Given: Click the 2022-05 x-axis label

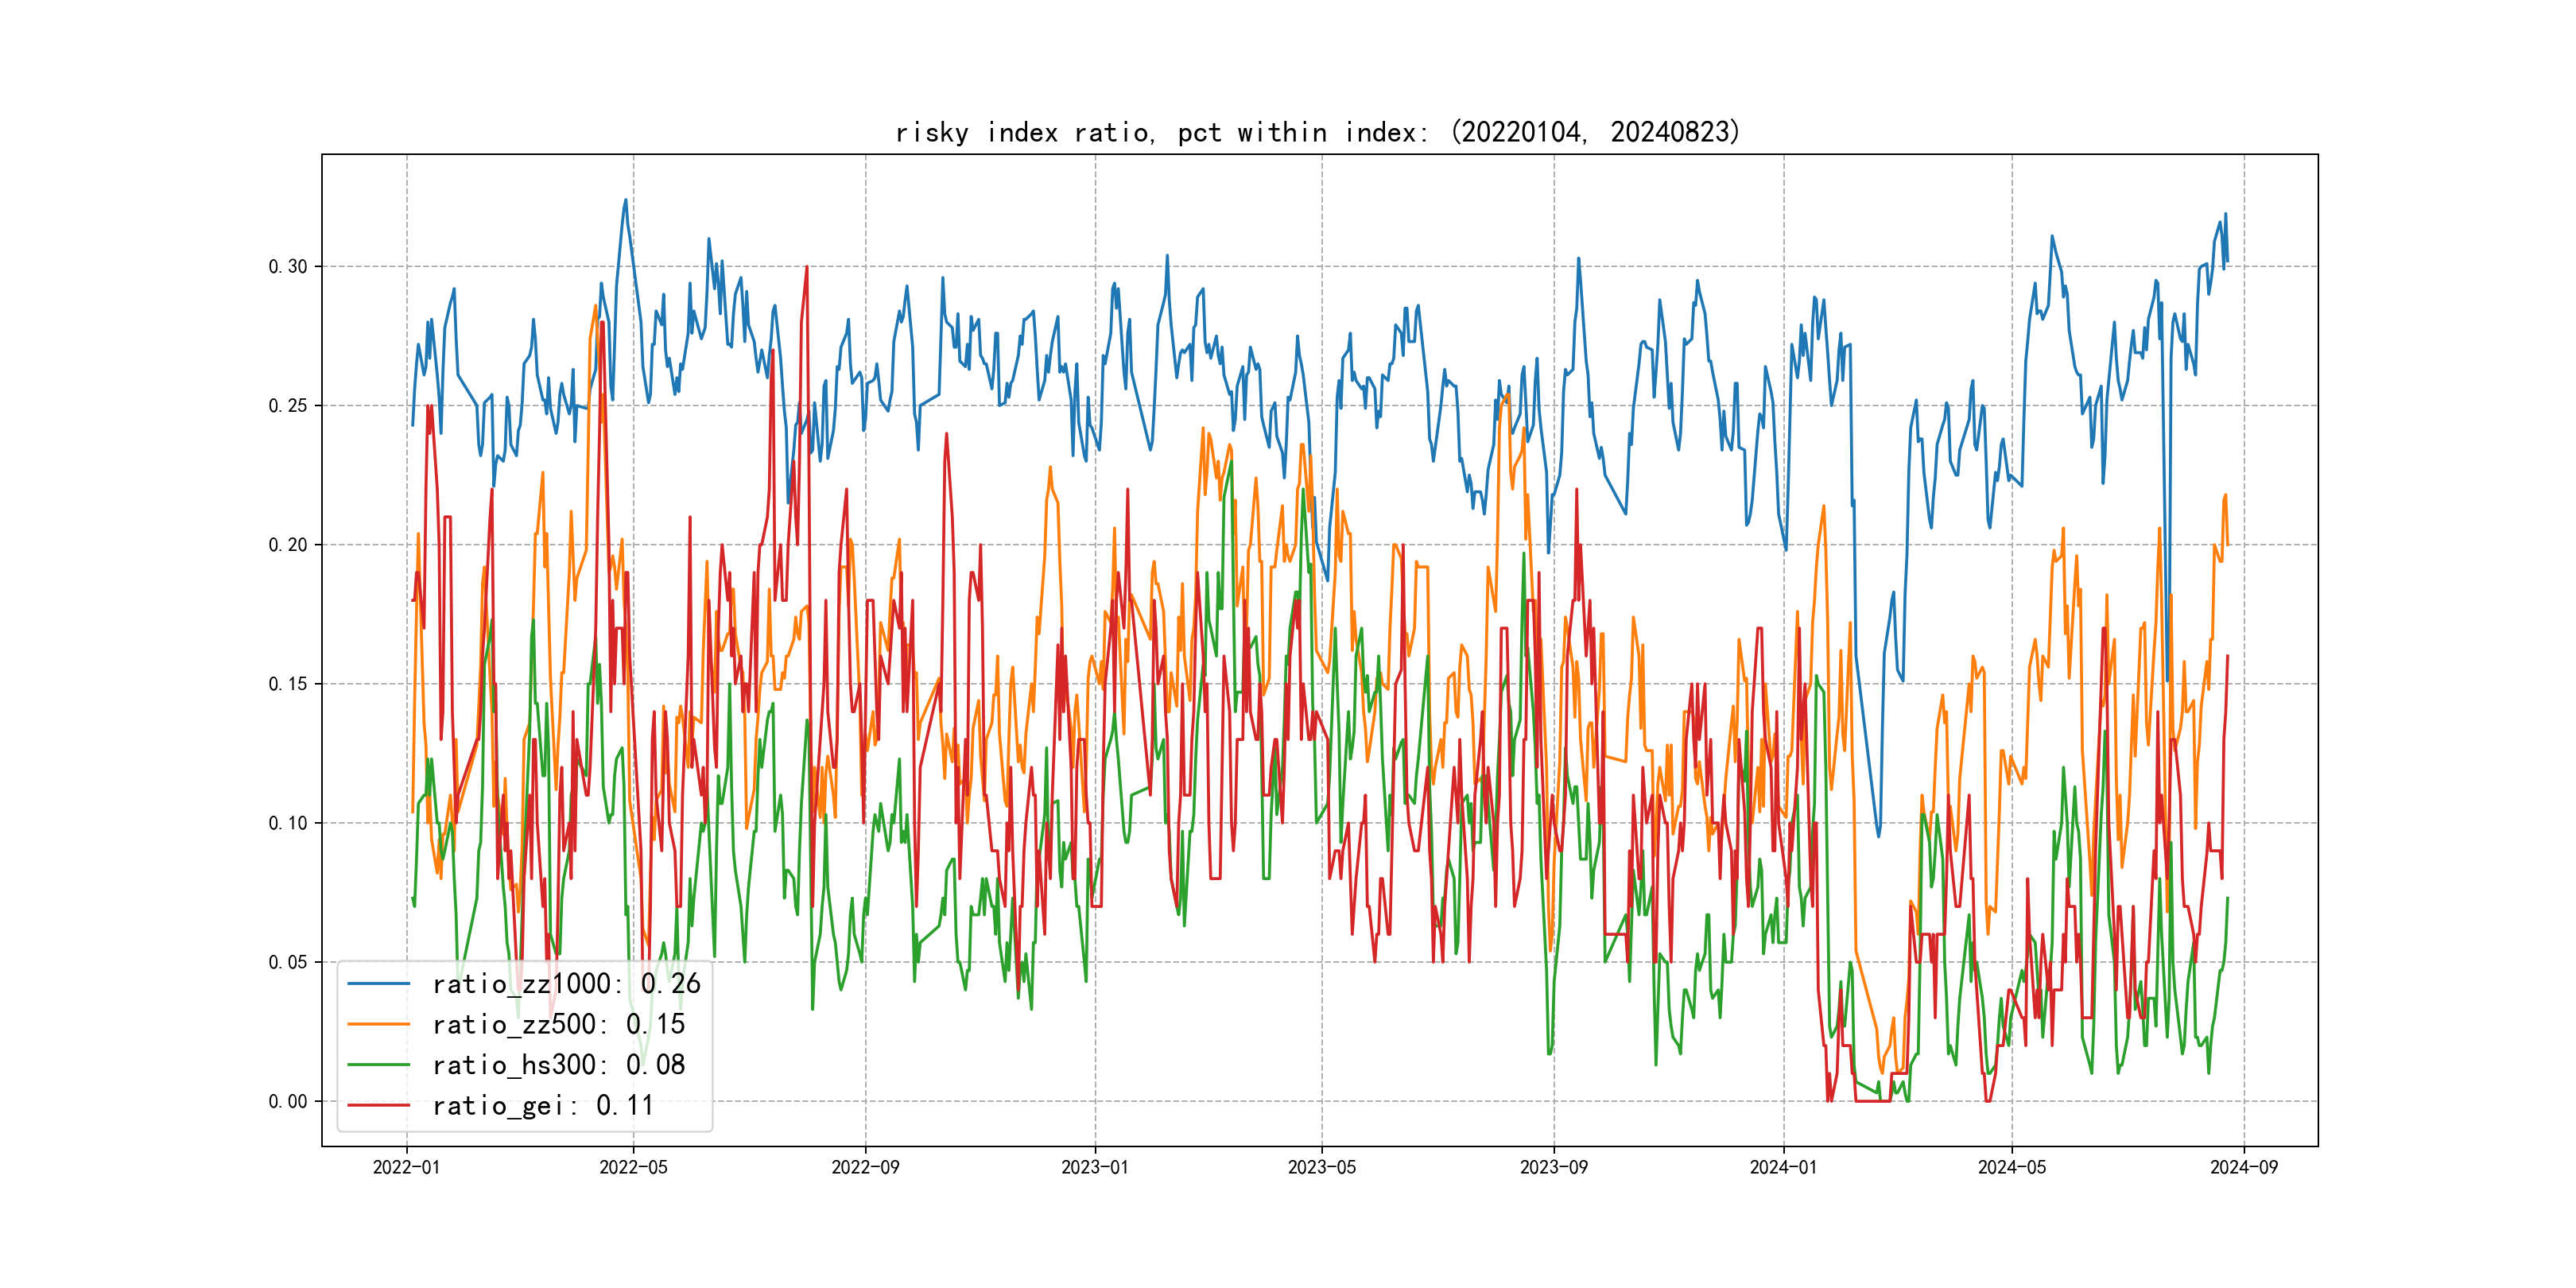Looking at the screenshot, I should pyautogui.click(x=633, y=1168).
